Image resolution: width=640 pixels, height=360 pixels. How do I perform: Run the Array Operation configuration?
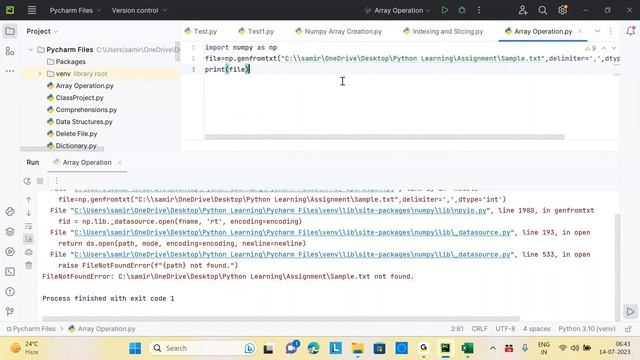pos(444,10)
